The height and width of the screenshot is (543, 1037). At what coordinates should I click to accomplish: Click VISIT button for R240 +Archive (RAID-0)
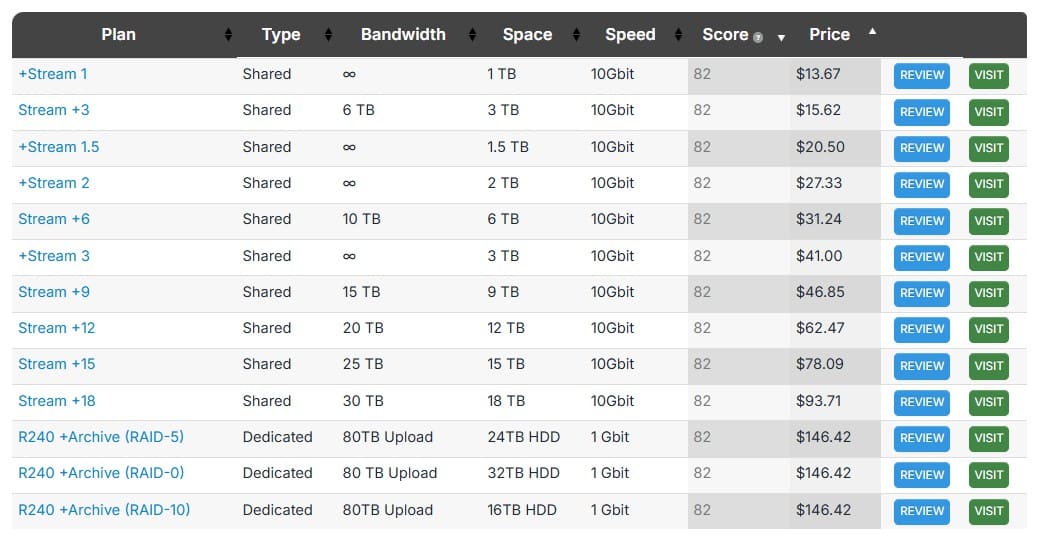pyautogui.click(x=989, y=474)
